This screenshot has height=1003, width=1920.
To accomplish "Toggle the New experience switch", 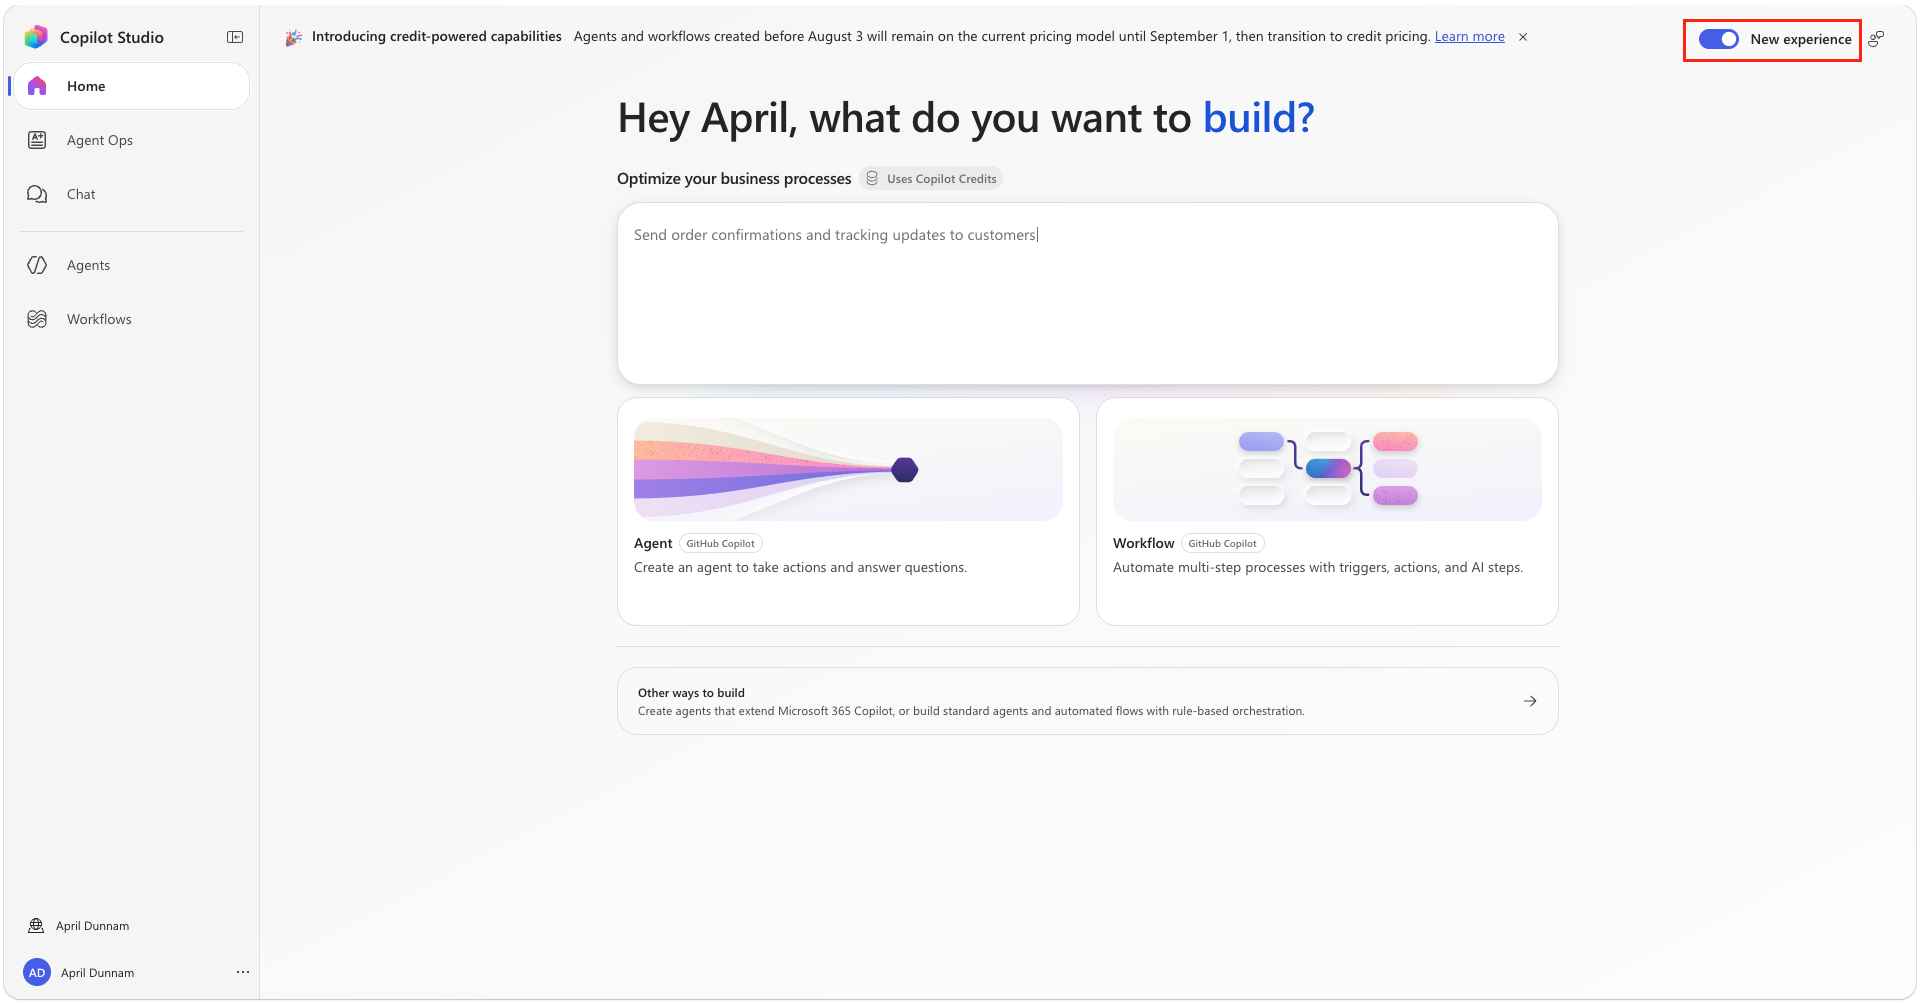I will click(1718, 39).
